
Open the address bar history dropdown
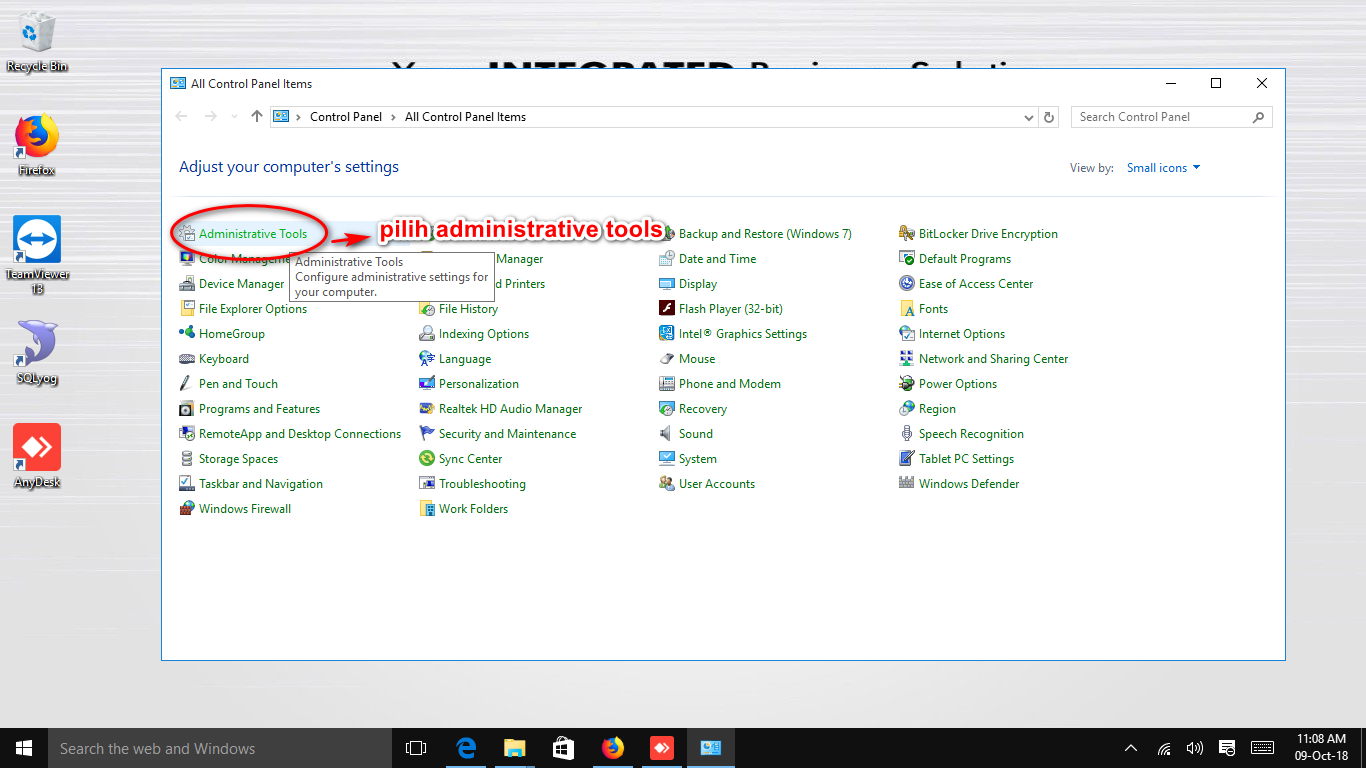[x=1029, y=117]
